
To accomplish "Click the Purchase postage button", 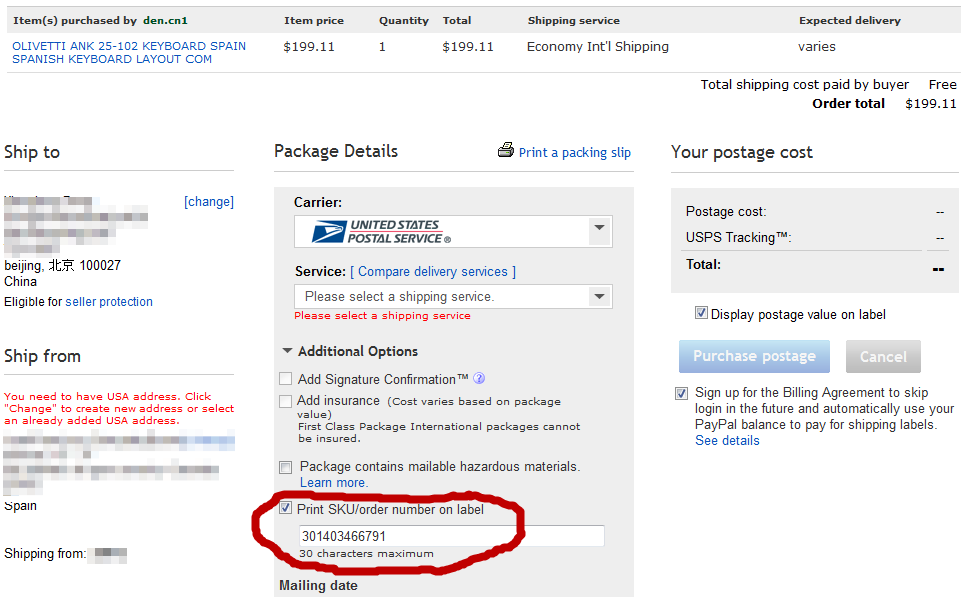I will point(754,356).
